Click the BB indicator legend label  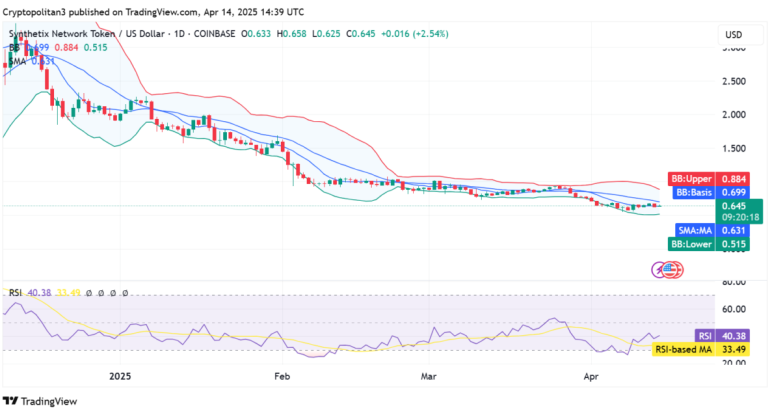14,48
